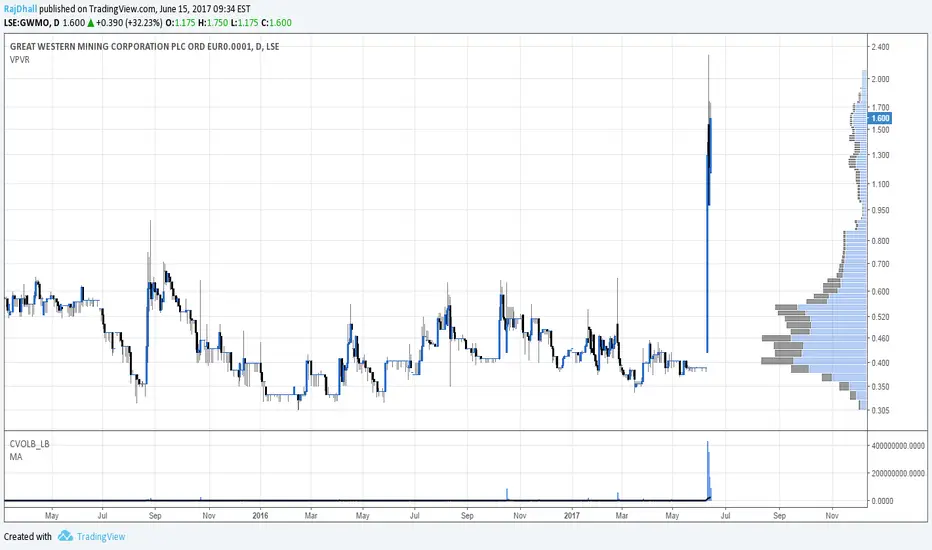Viewport: 932px width, 550px height.
Task: Click the 0.400 price axis label
Action: (880, 363)
